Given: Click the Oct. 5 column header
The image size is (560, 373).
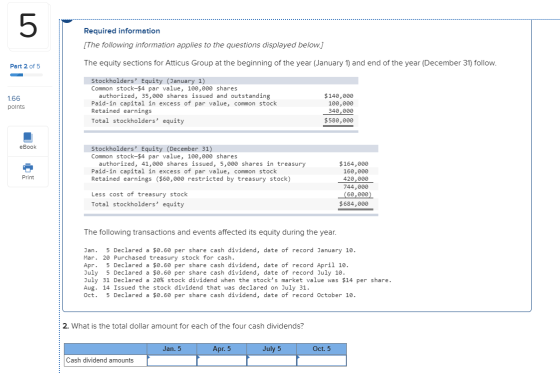Looking at the screenshot, I should [321, 349].
